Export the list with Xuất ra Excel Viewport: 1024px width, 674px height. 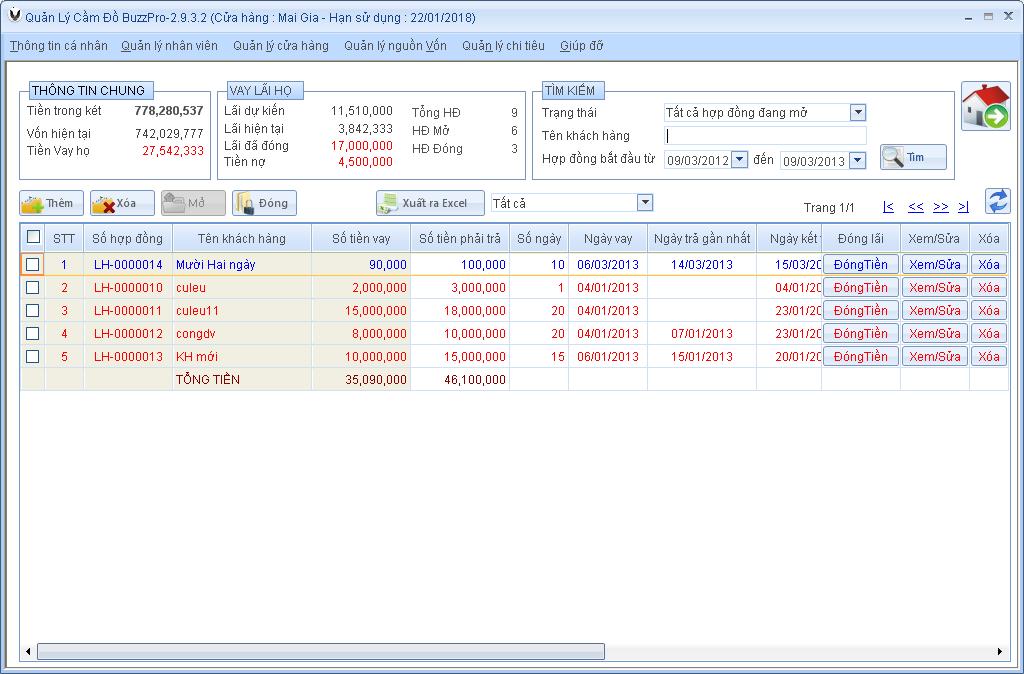click(x=430, y=203)
